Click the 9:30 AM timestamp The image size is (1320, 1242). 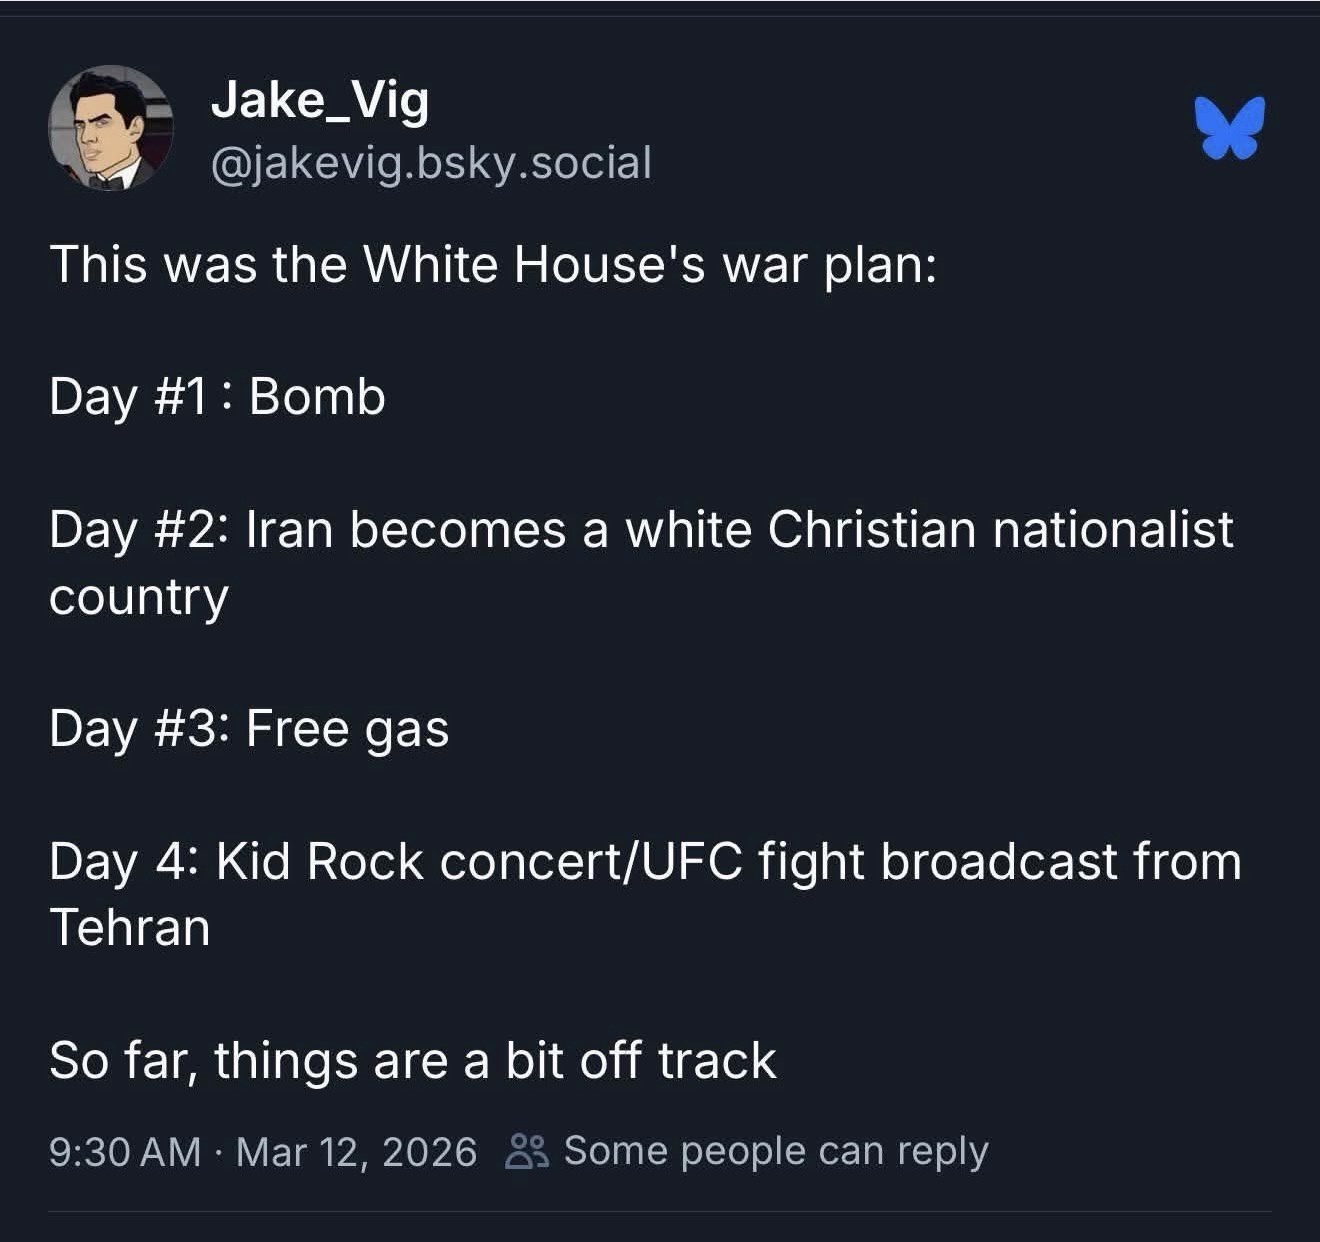coord(125,1151)
